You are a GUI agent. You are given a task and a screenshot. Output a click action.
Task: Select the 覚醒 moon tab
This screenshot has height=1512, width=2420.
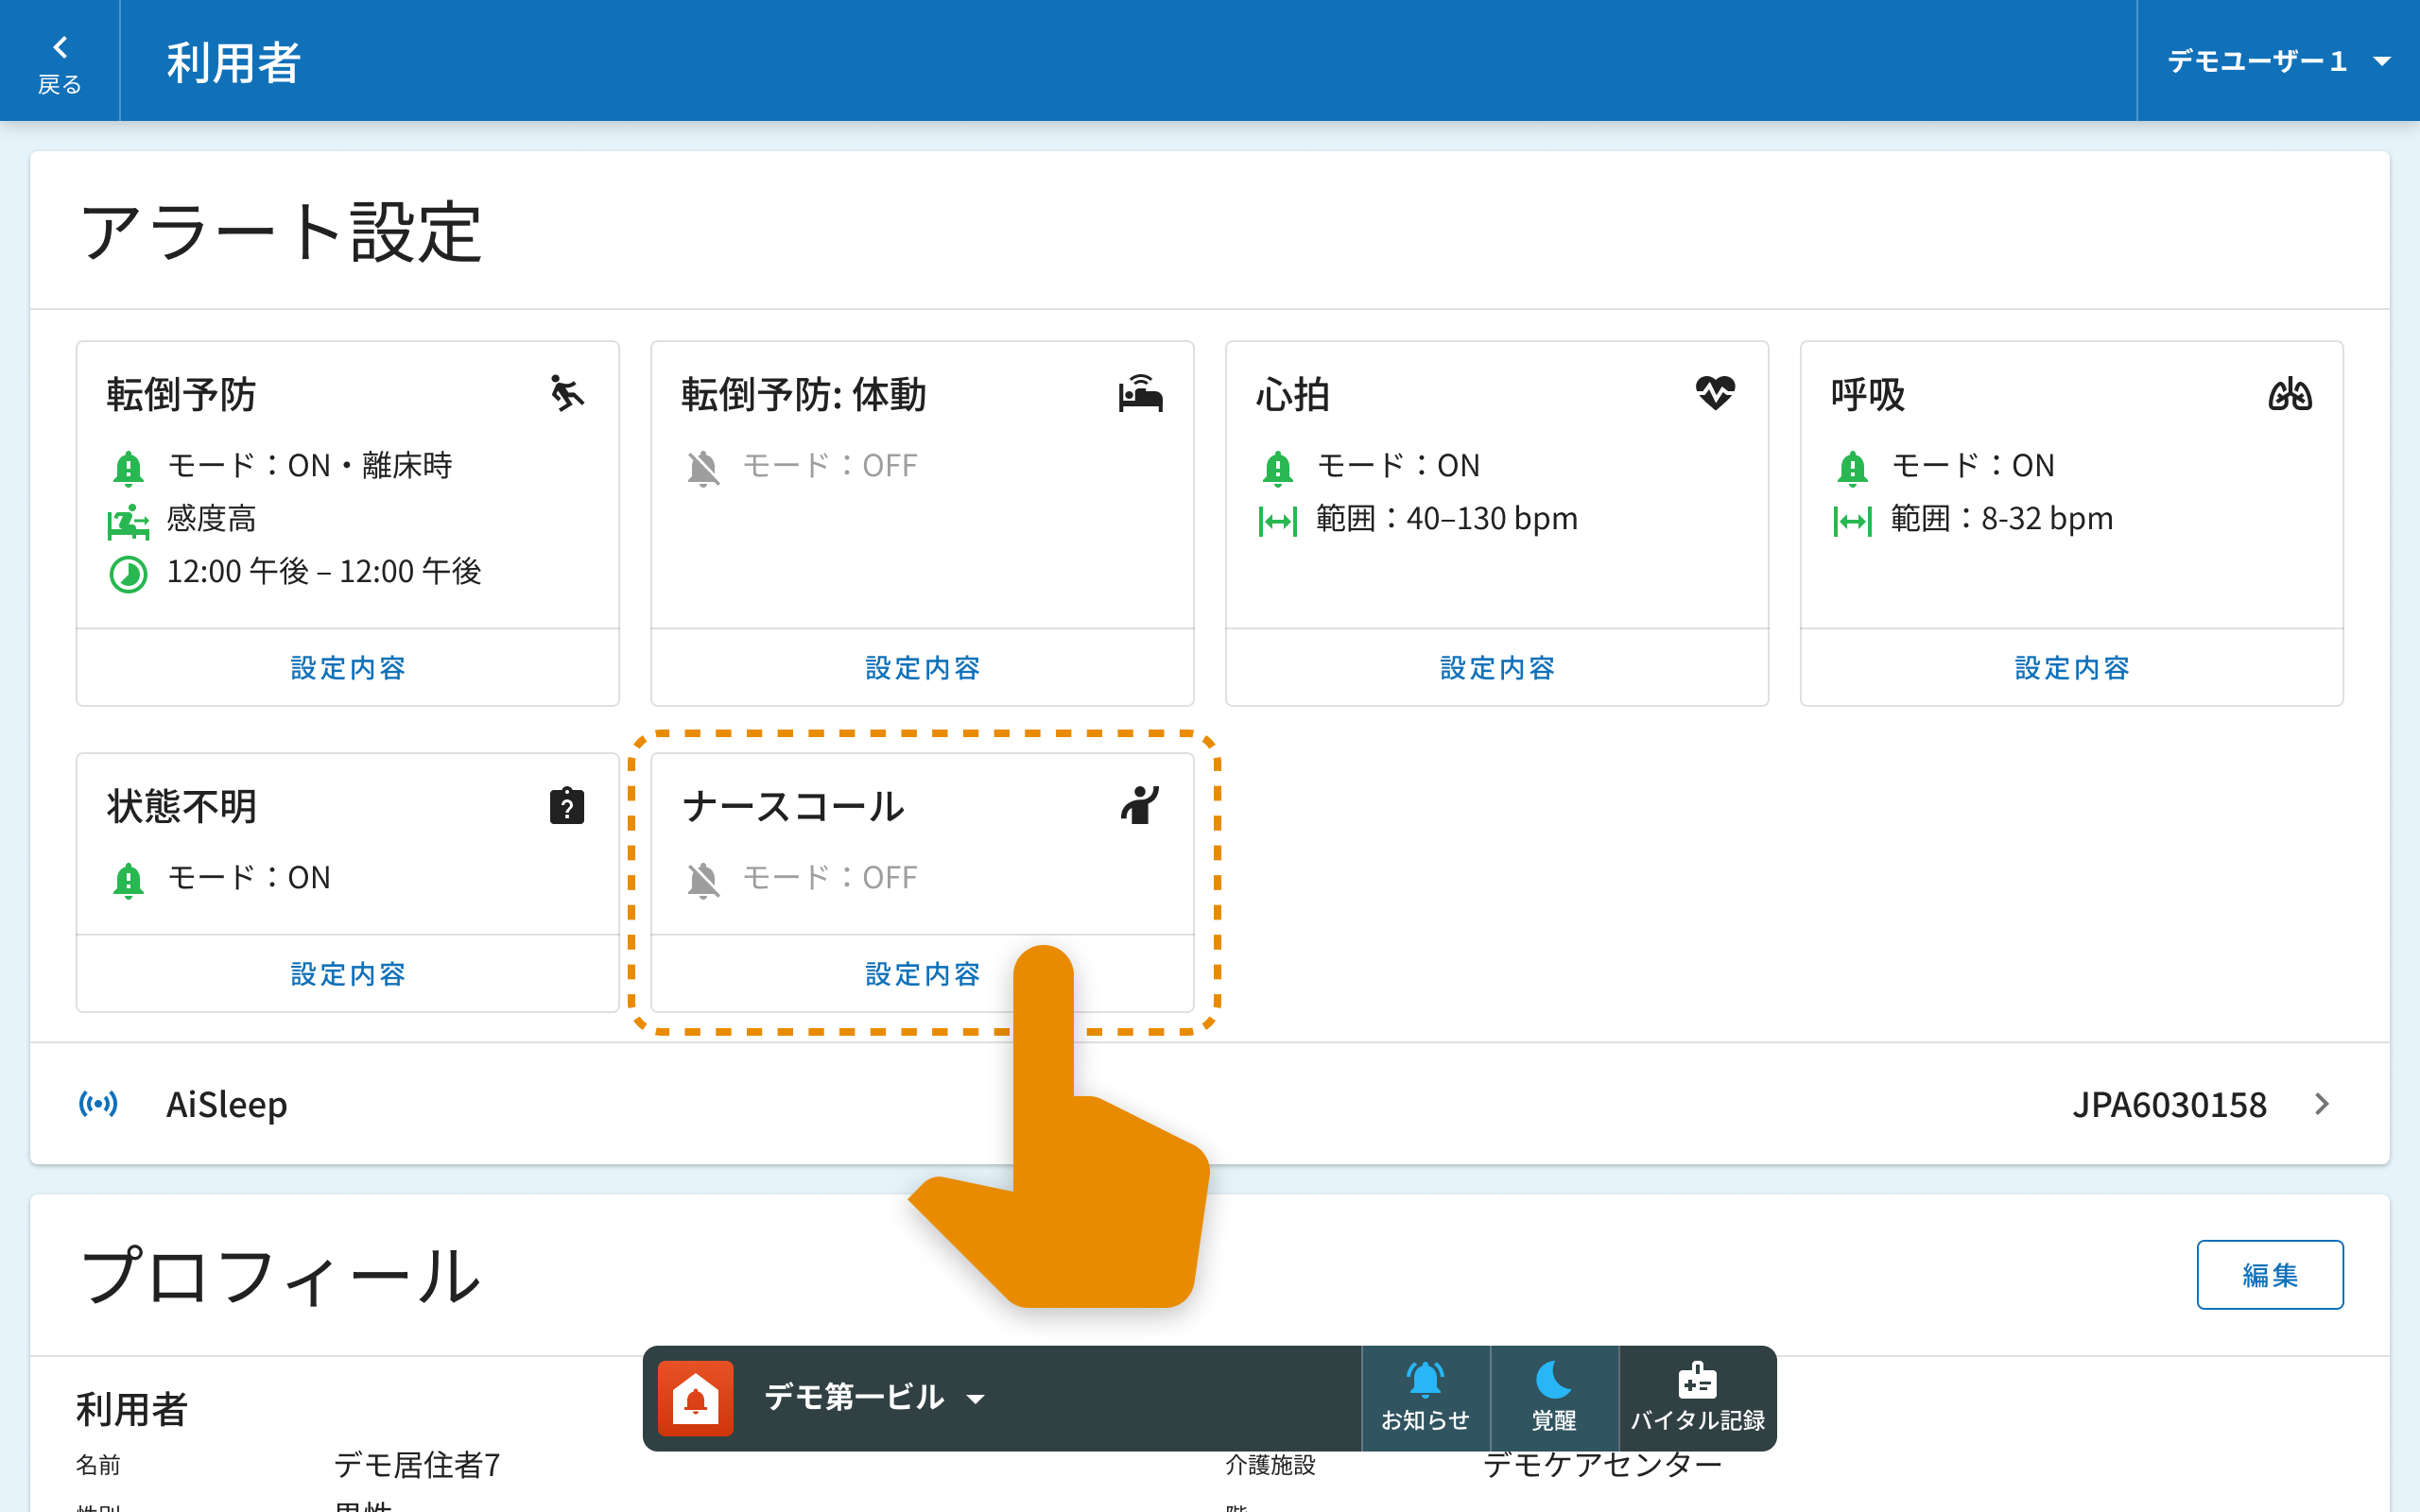coord(1553,1398)
